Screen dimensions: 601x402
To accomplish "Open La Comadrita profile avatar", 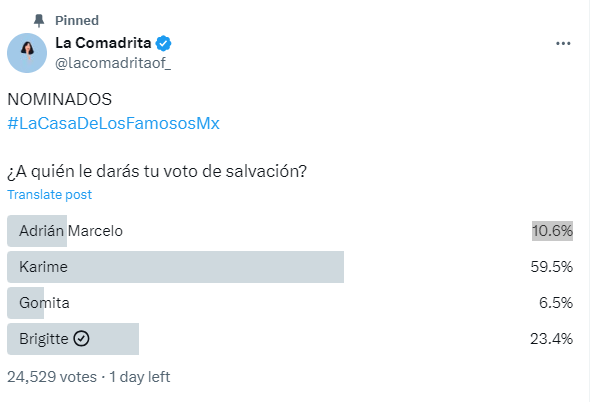I will click(x=27, y=52).
